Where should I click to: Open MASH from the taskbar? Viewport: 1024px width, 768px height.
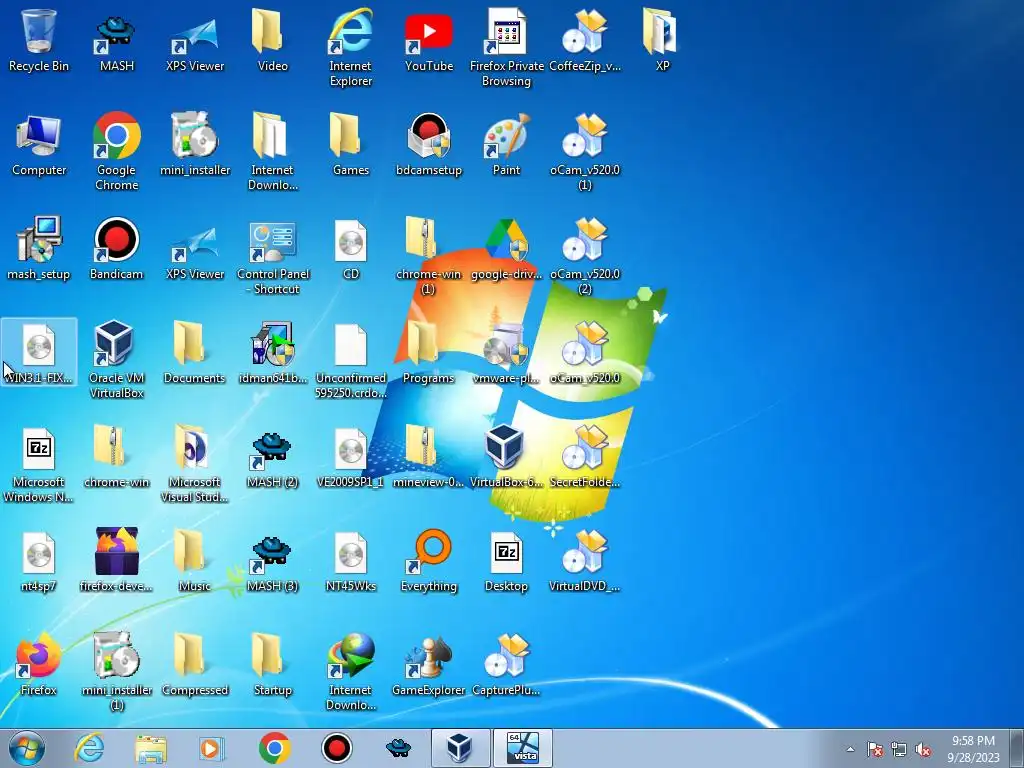tap(398, 748)
